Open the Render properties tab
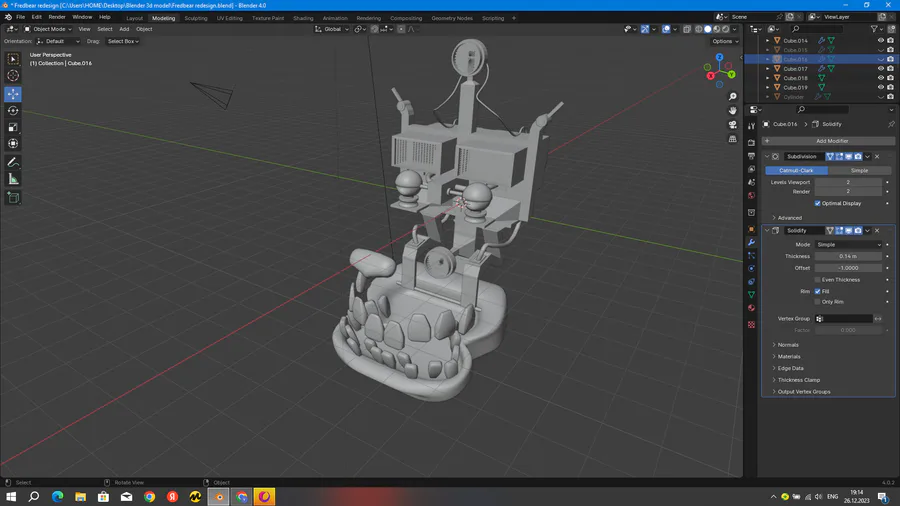The width and height of the screenshot is (900, 506). tap(751, 142)
